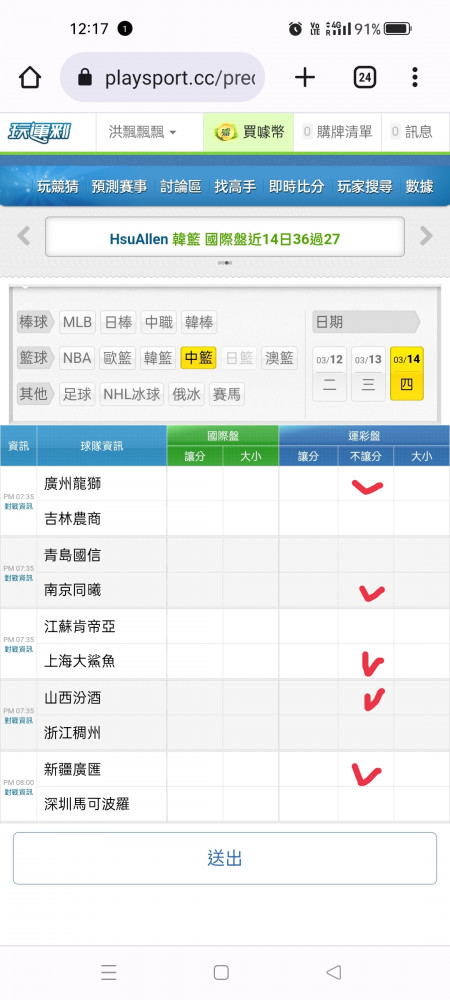Show the previous banner with left arrow
The width and height of the screenshot is (450, 1000).
pos(24,236)
